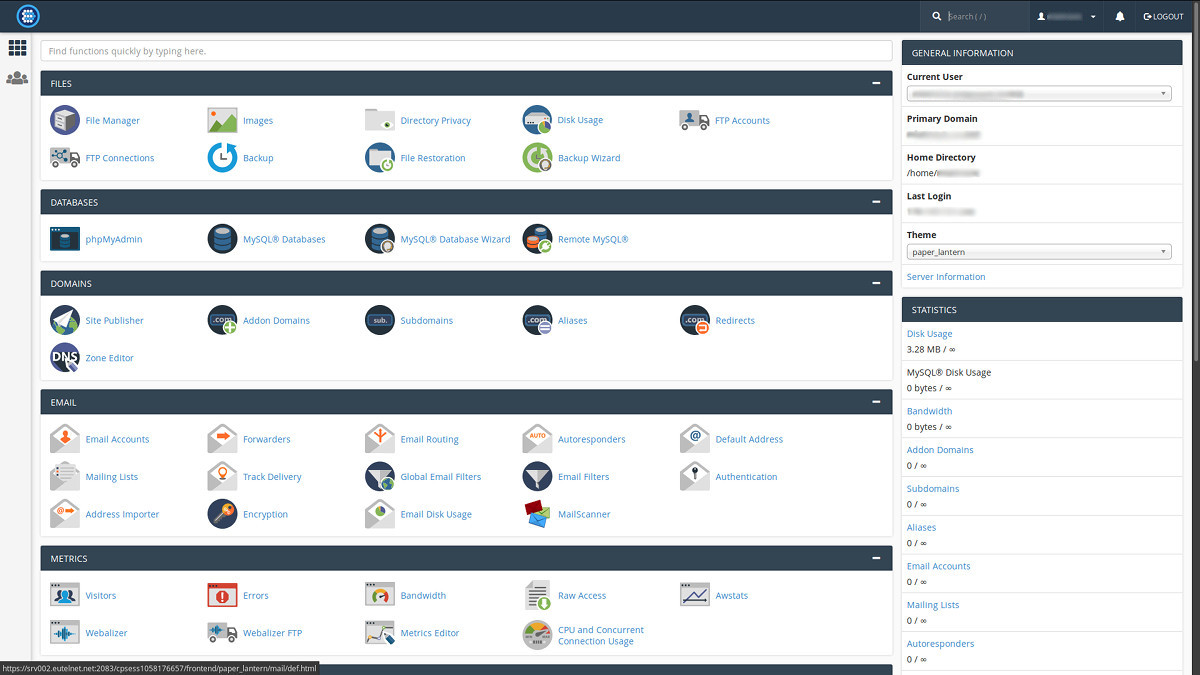This screenshot has height=675, width=1200.
Task: Click the Authentication icon
Action: (694, 477)
